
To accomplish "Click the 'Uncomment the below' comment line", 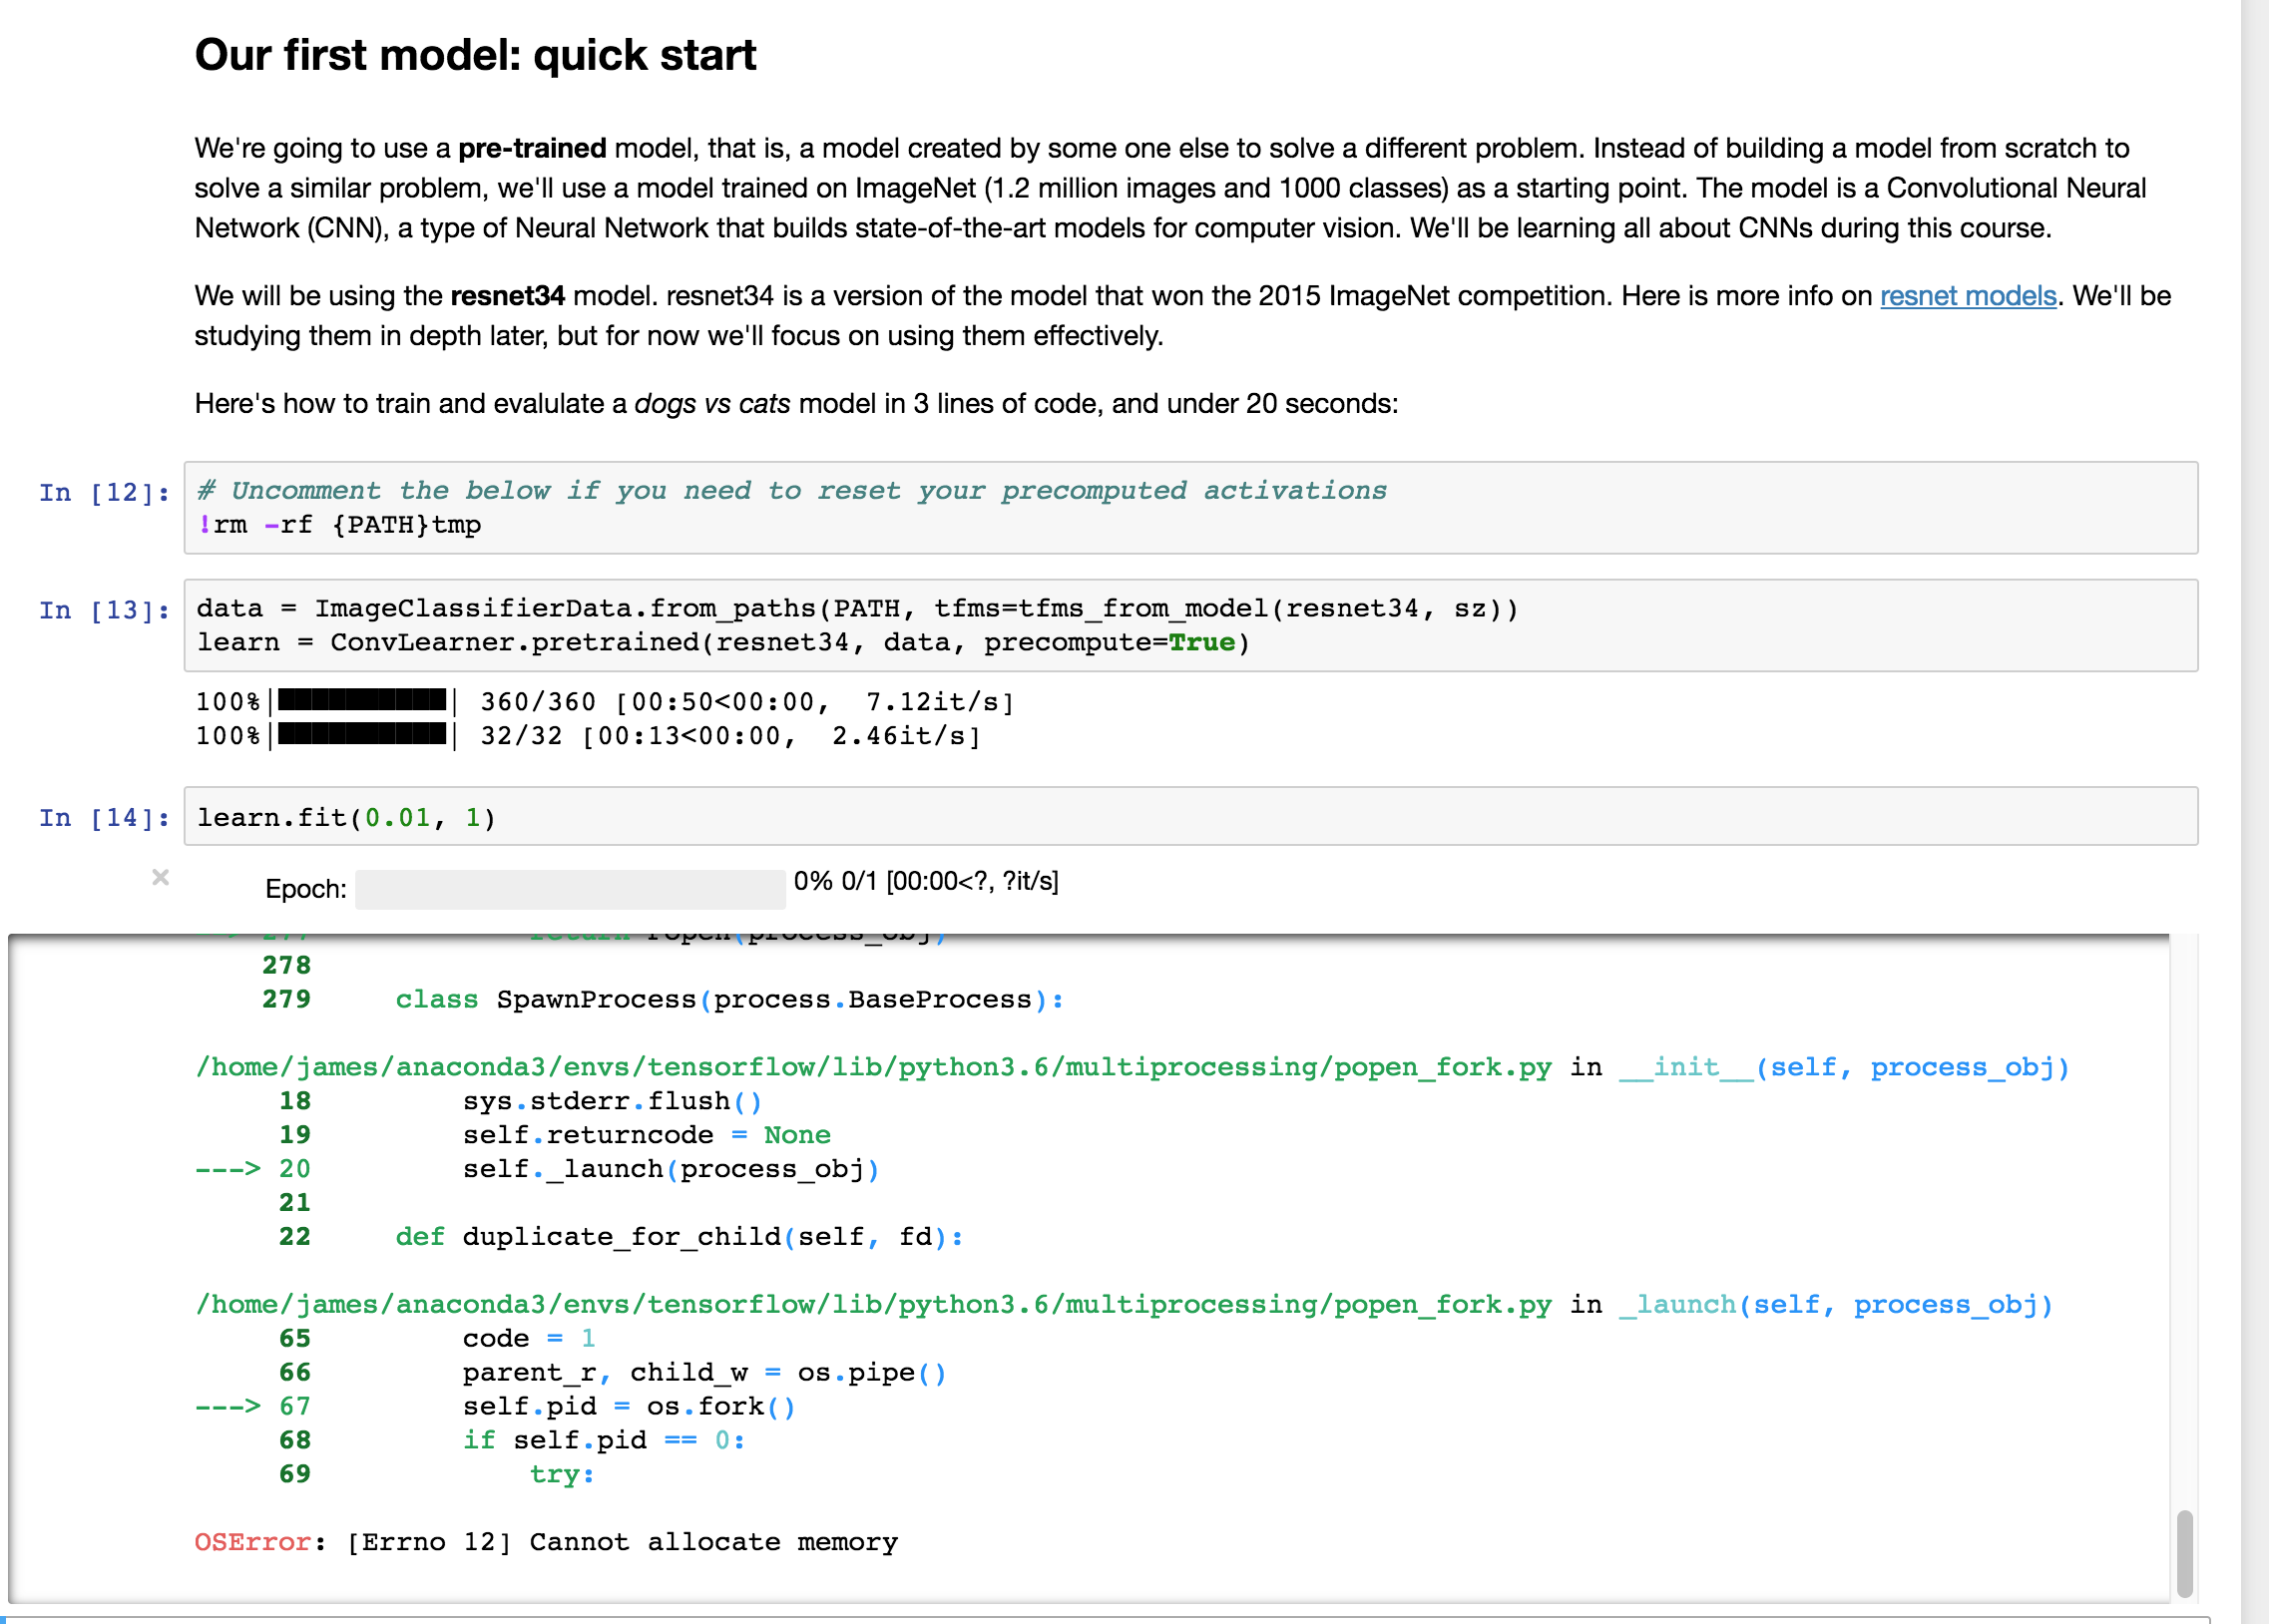I will [790, 491].
